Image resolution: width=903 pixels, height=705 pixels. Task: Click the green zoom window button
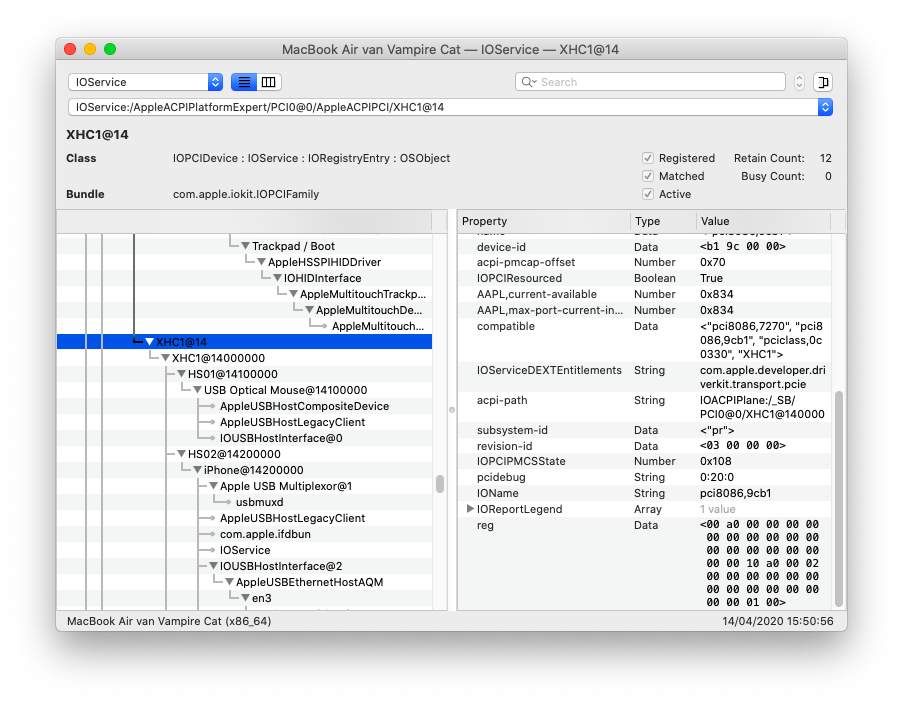point(110,49)
